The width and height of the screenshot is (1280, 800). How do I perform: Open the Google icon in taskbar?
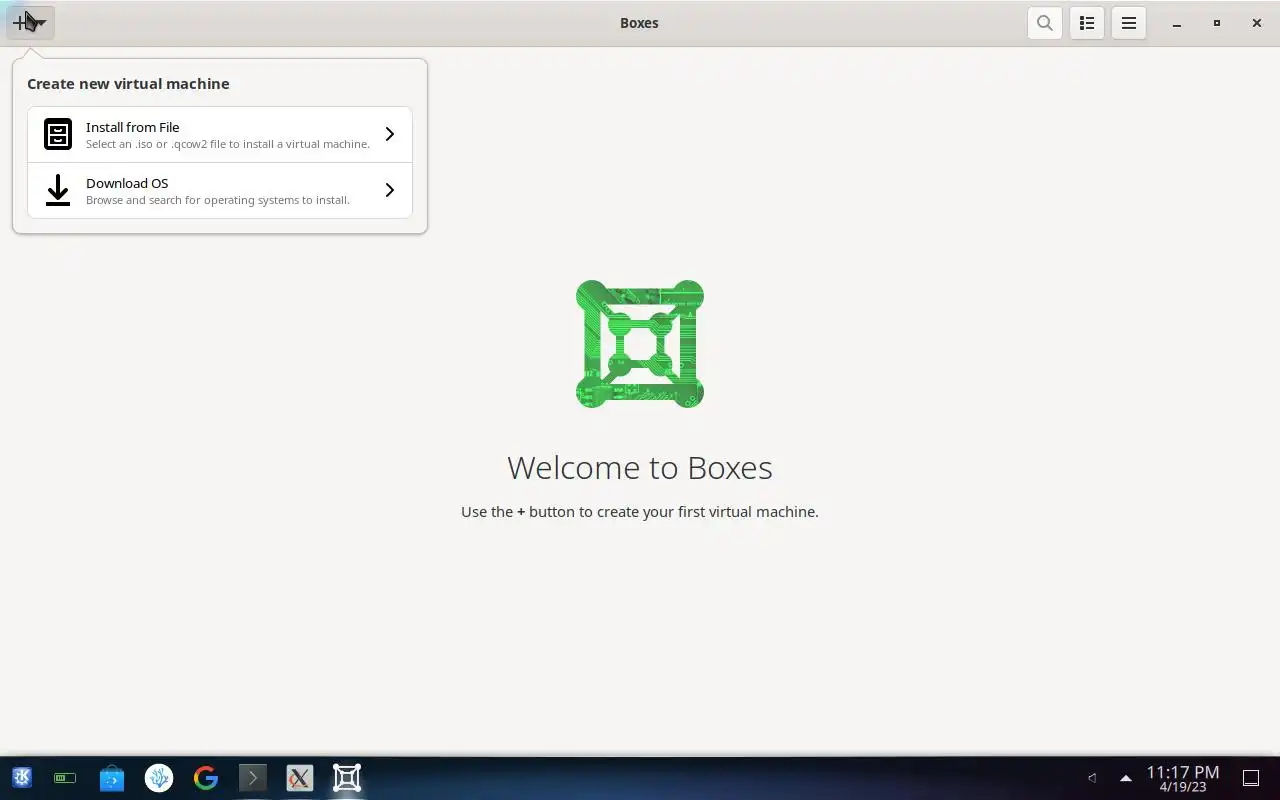point(206,778)
